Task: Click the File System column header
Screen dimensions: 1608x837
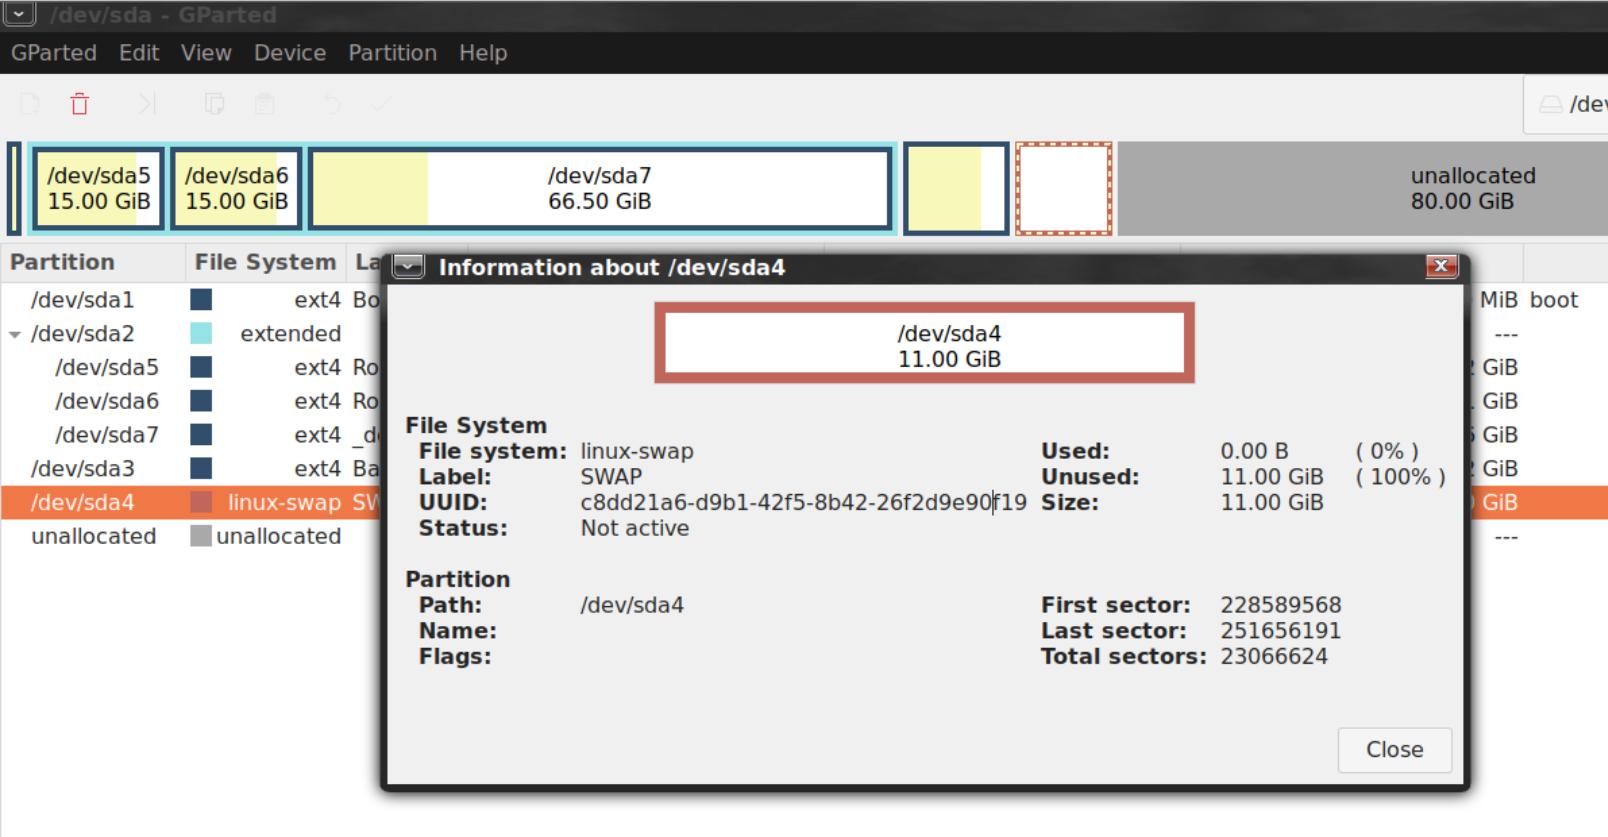Action: pyautogui.click(x=265, y=262)
